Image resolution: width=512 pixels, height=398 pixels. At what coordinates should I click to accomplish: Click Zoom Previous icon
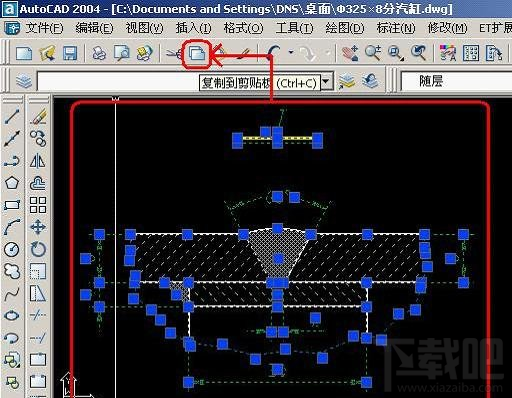[418, 53]
